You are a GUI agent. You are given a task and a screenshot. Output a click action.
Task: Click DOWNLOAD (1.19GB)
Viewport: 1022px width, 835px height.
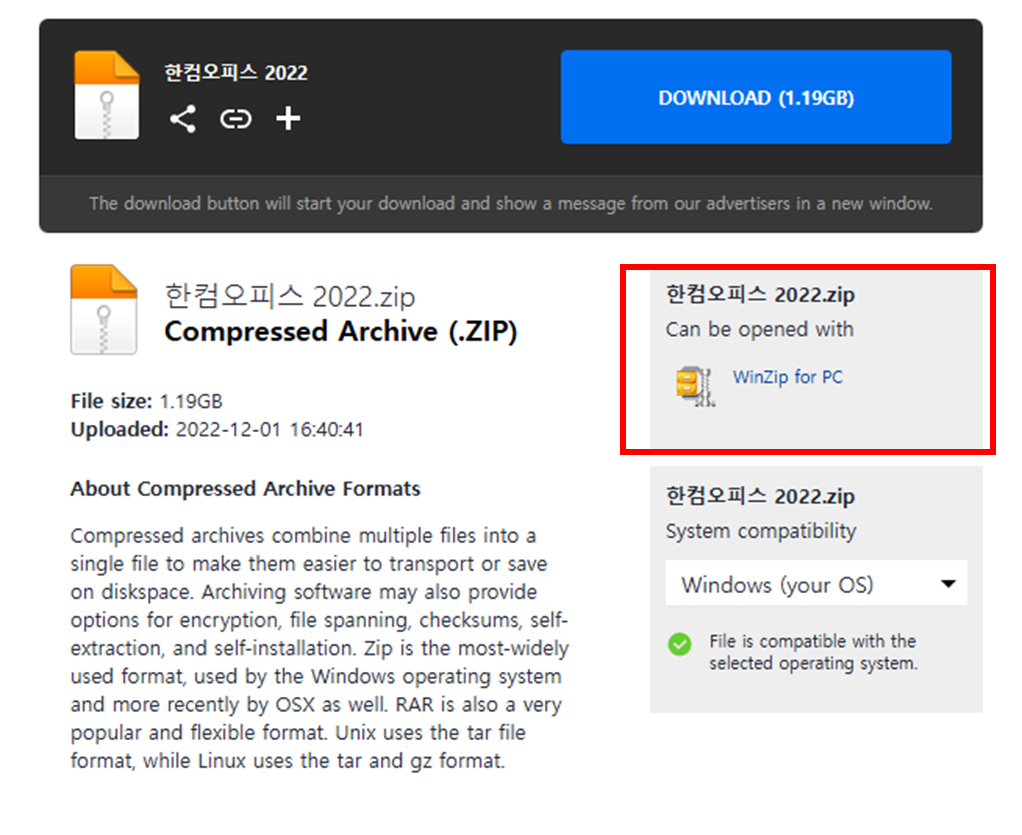(755, 97)
